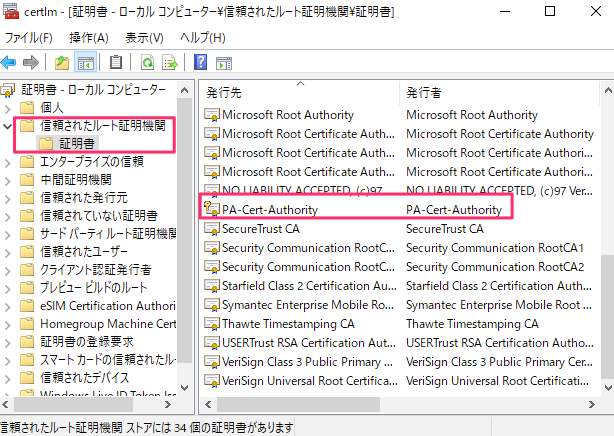Select the Security Communication RootCA2 issuer cell

click(x=495, y=267)
